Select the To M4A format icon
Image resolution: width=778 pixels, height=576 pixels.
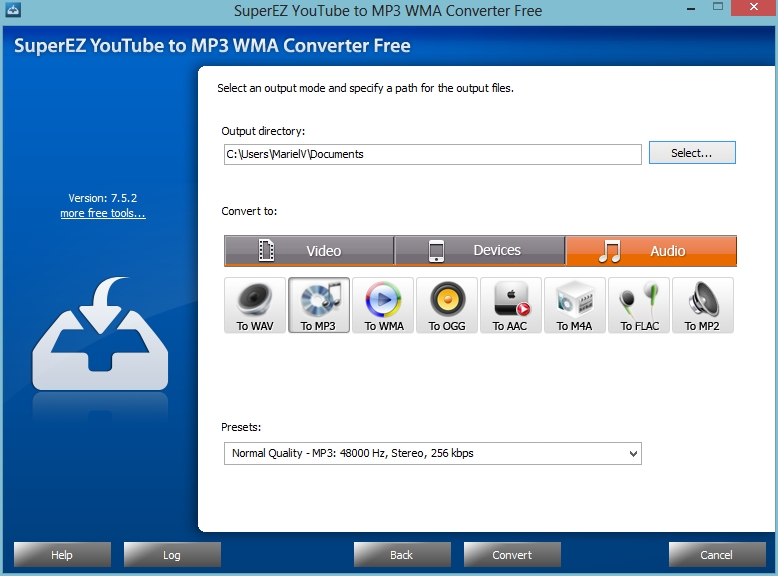pyautogui.click(x=575, y=305)
